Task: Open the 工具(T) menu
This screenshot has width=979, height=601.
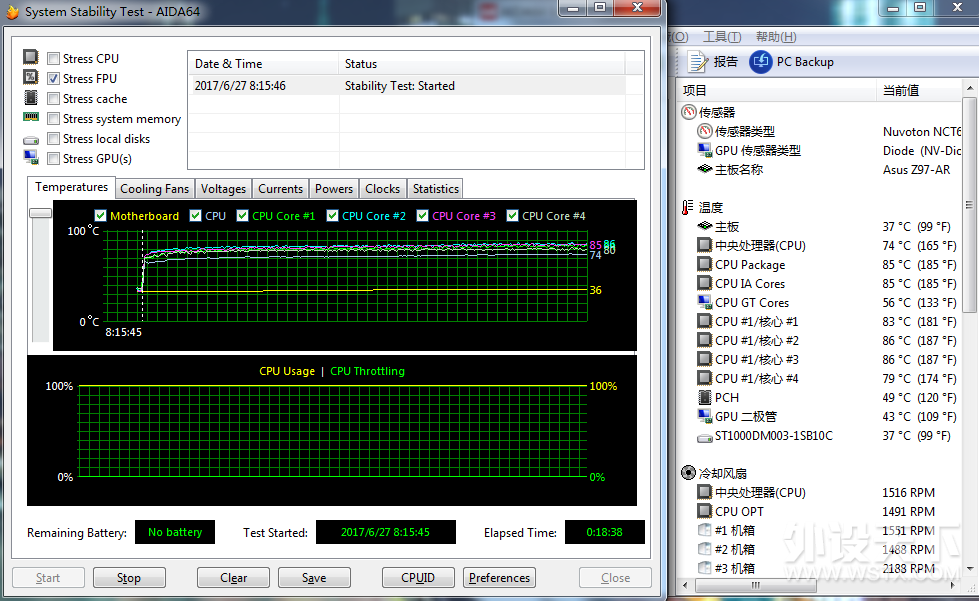Action: coord(722,37)
